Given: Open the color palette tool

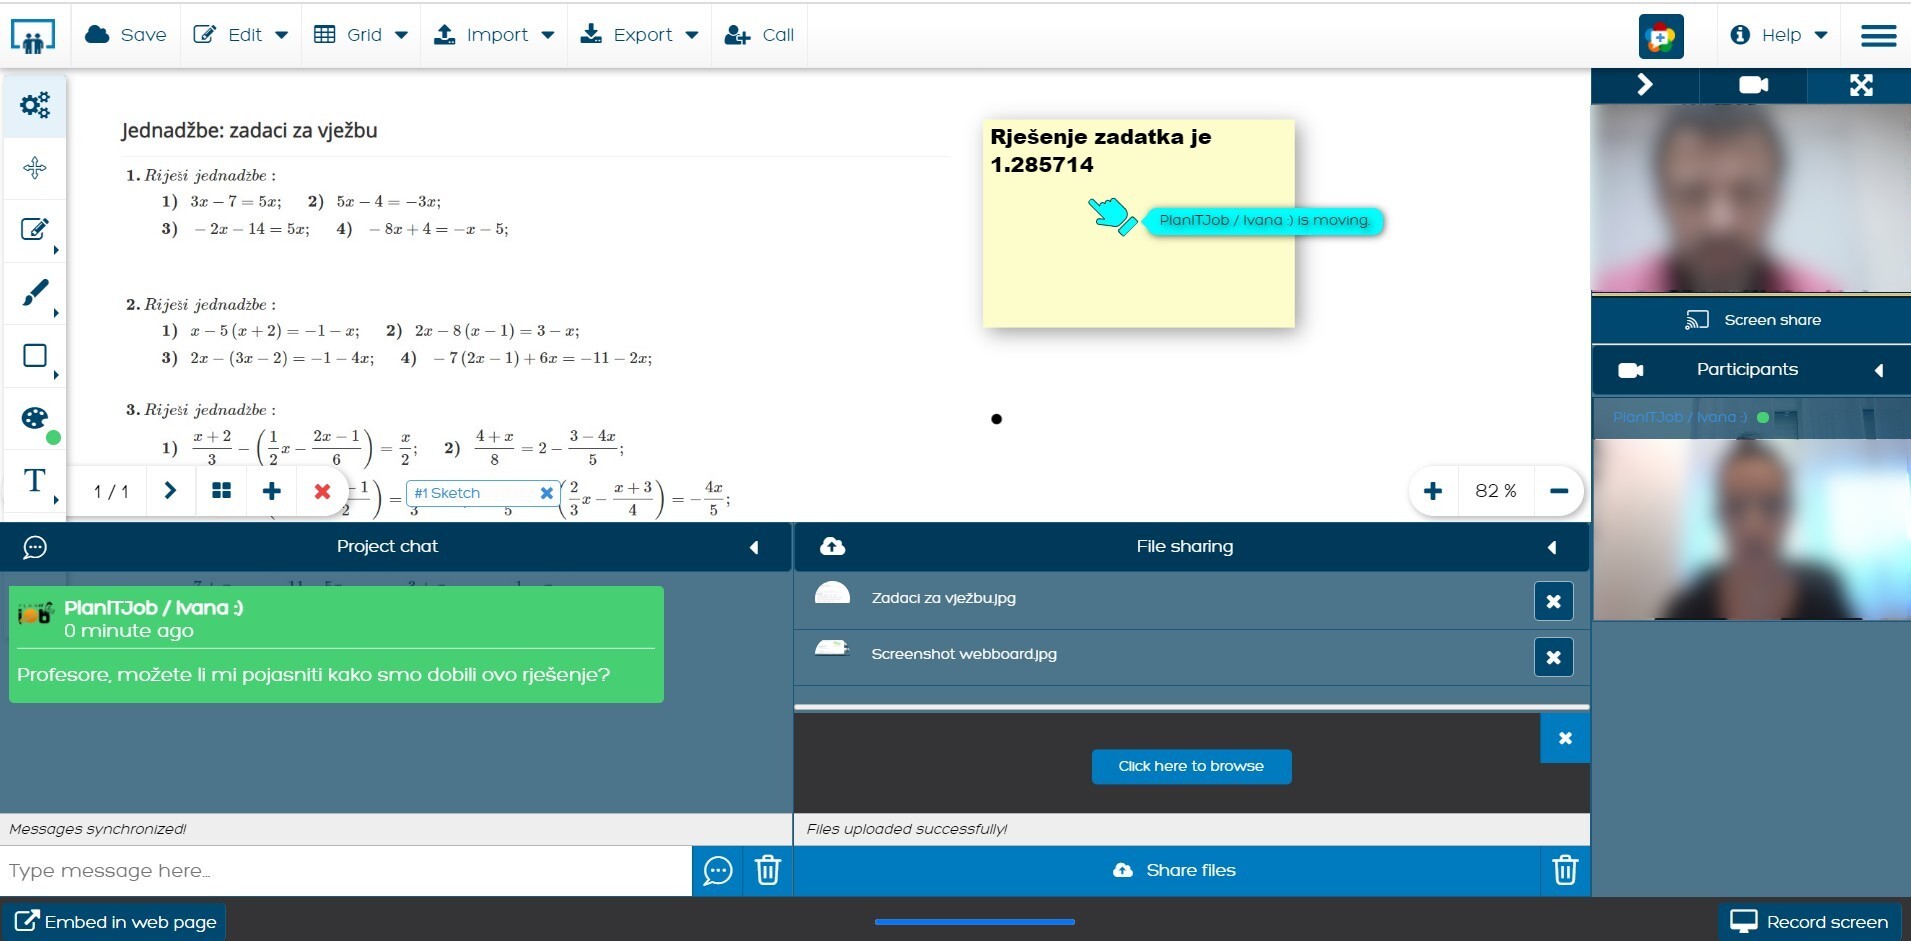Looking at the screenshot, I should (35, 418).
